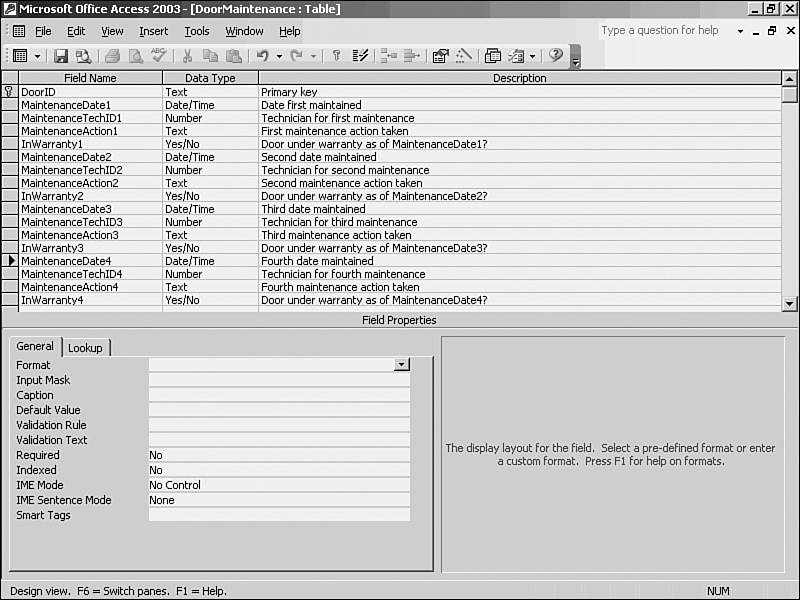Click the Caption property input field
The image size is (800, 600).
[279, 395]
